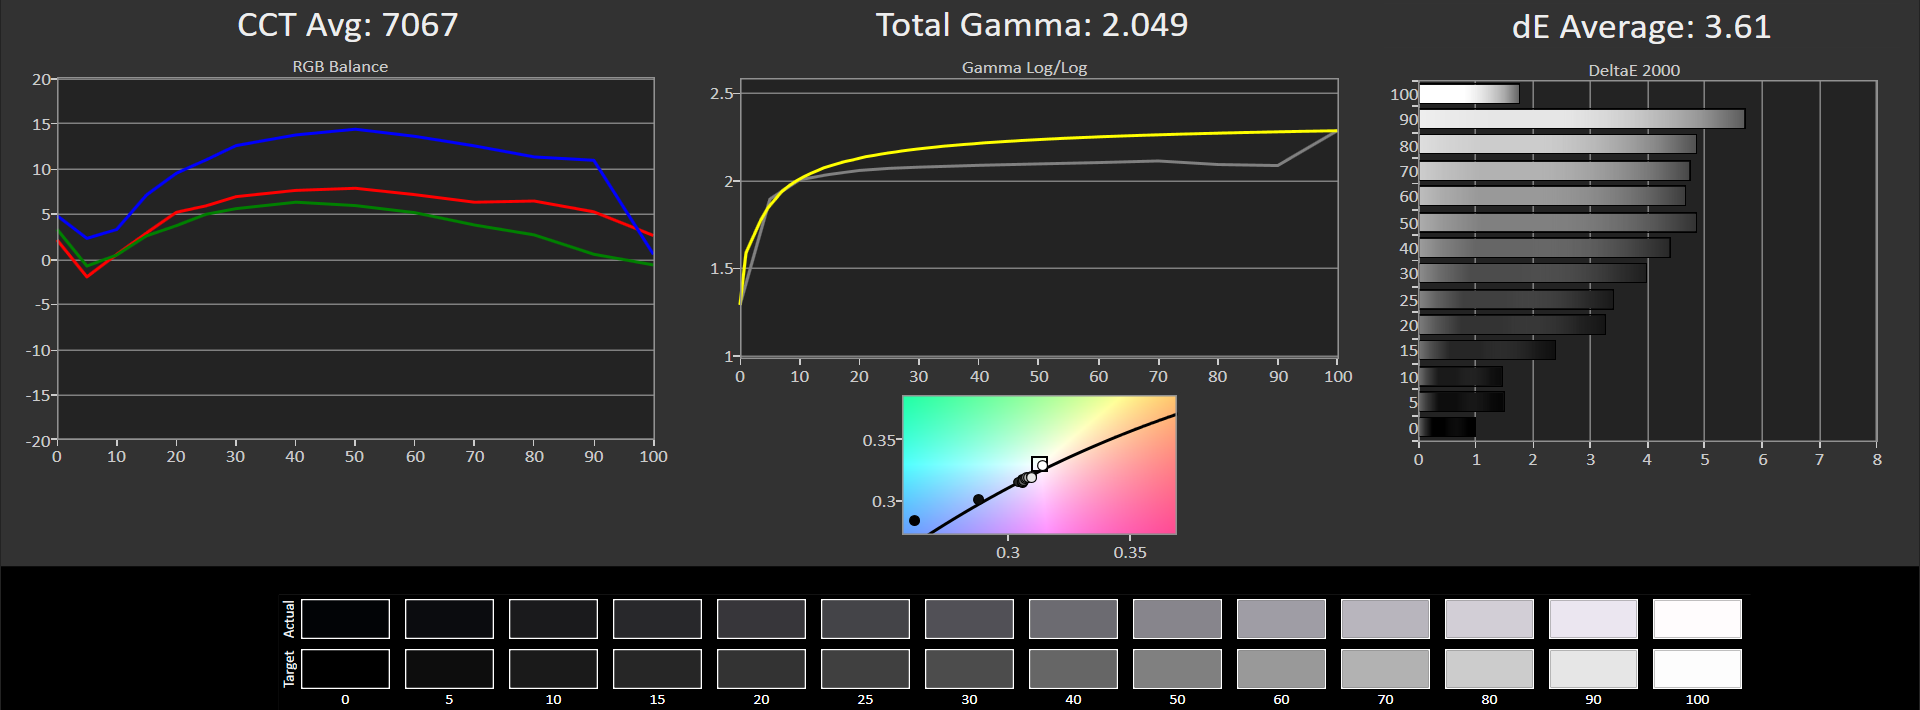The width and height of the screenshot is (1920, 710).
Task: Pick the Target swatch for level 50
Action: click(x=1177, y=669)
